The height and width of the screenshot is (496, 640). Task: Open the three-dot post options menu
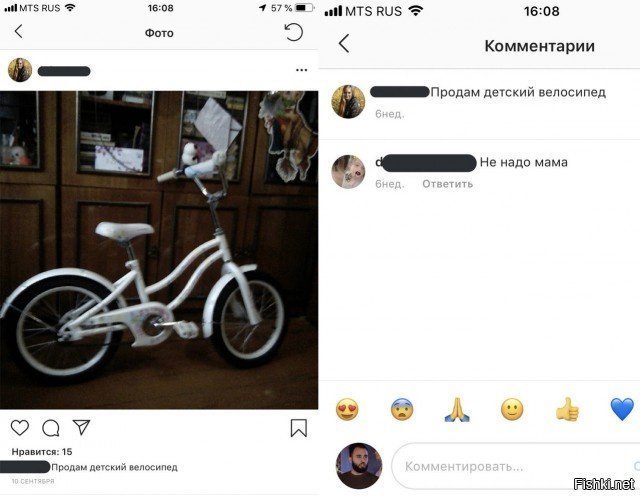point(302,70)
